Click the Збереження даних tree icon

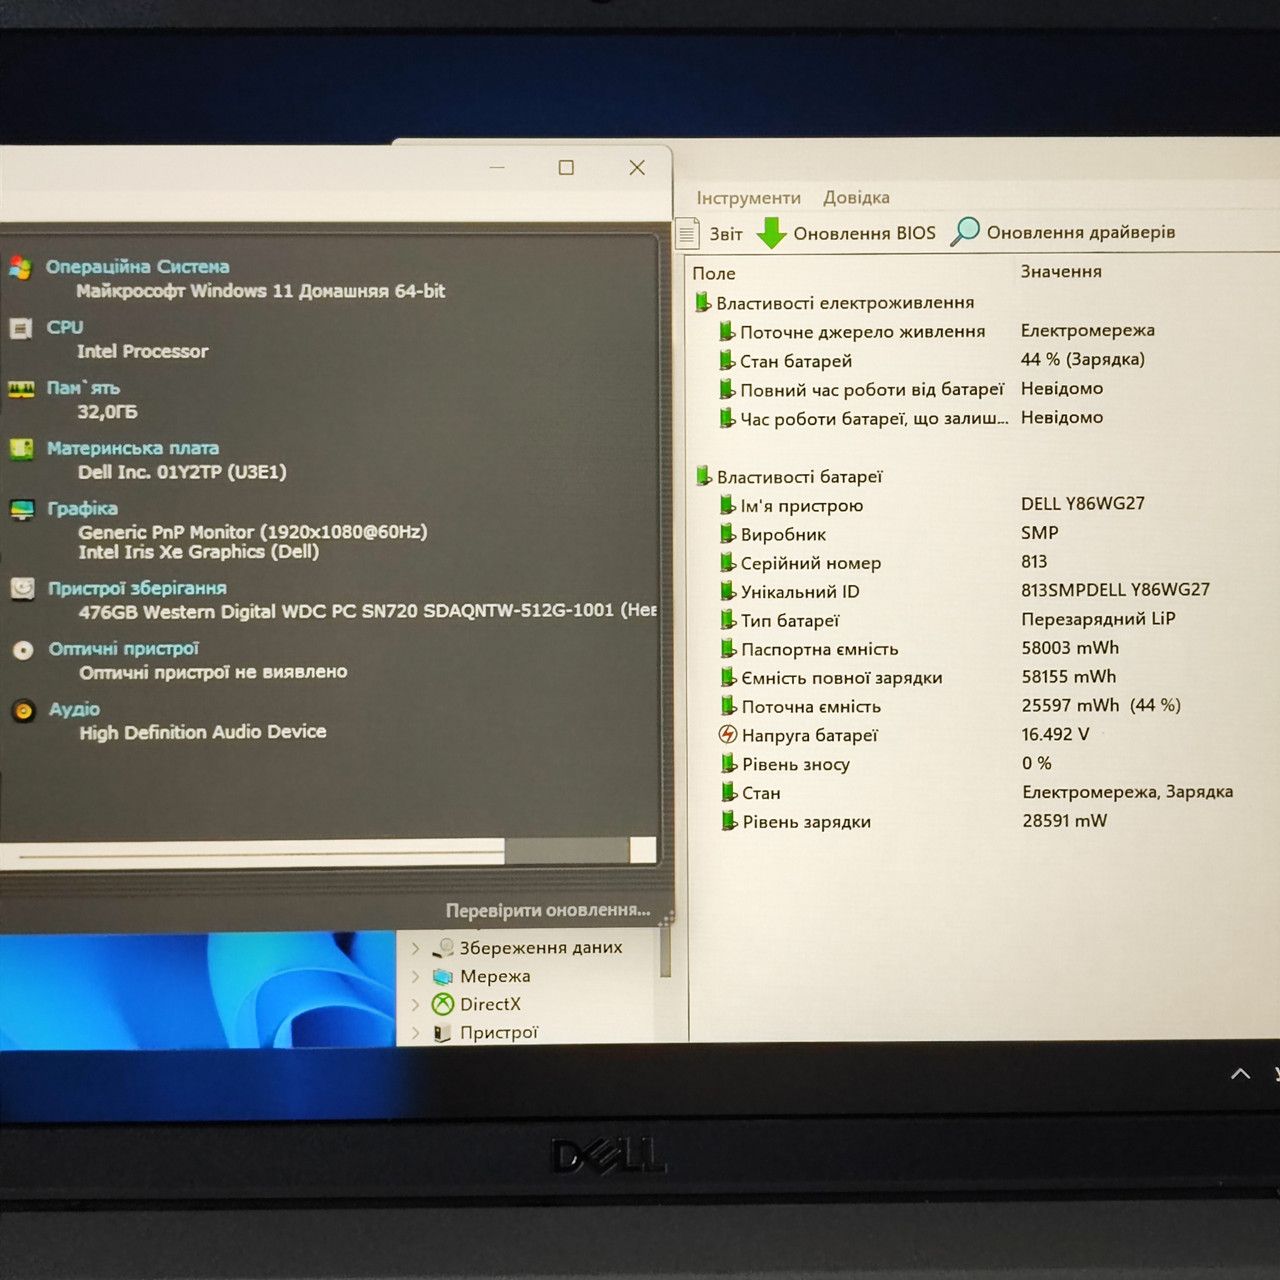click(443, 947)
